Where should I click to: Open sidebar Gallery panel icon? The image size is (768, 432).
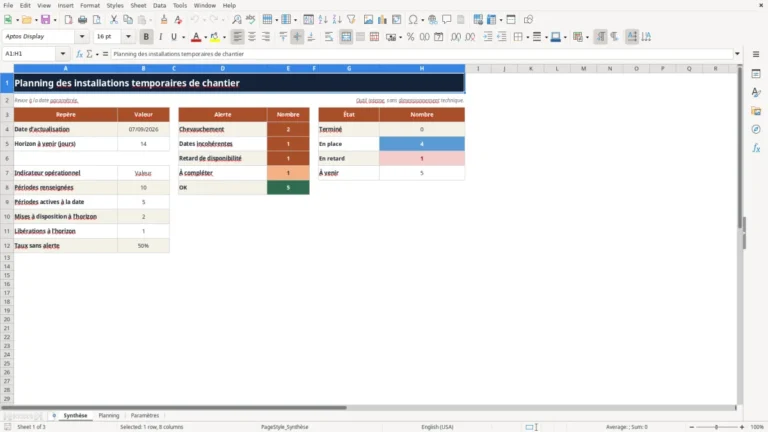[756, 111]
